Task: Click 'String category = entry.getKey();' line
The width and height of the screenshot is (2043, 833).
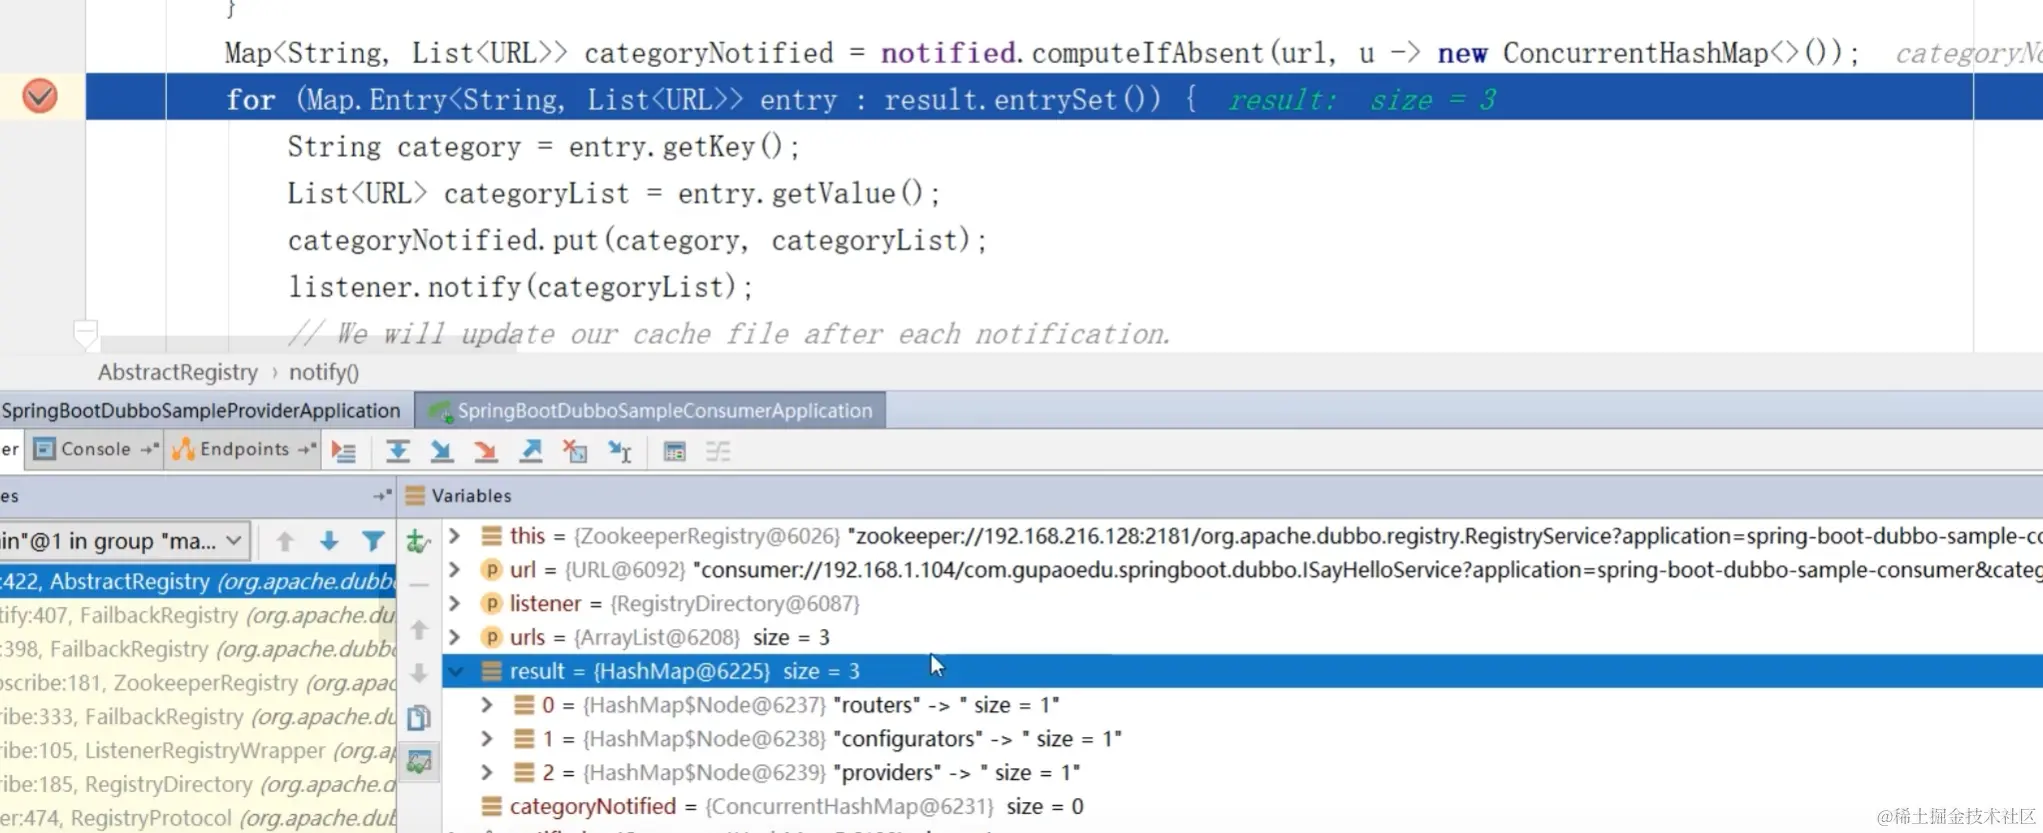Action: (x=543, y=147)
